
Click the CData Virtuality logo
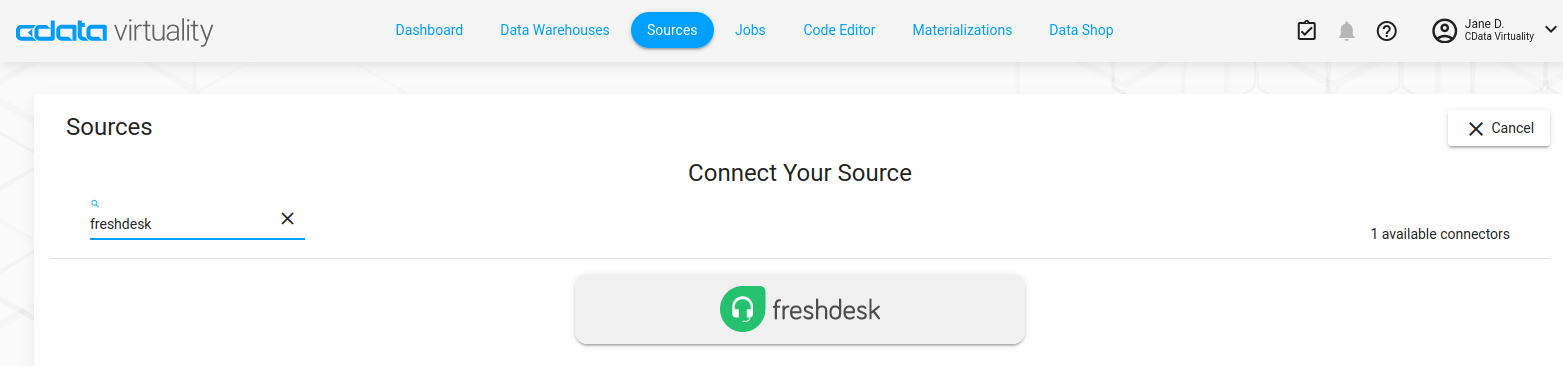(x=115, y=31)
